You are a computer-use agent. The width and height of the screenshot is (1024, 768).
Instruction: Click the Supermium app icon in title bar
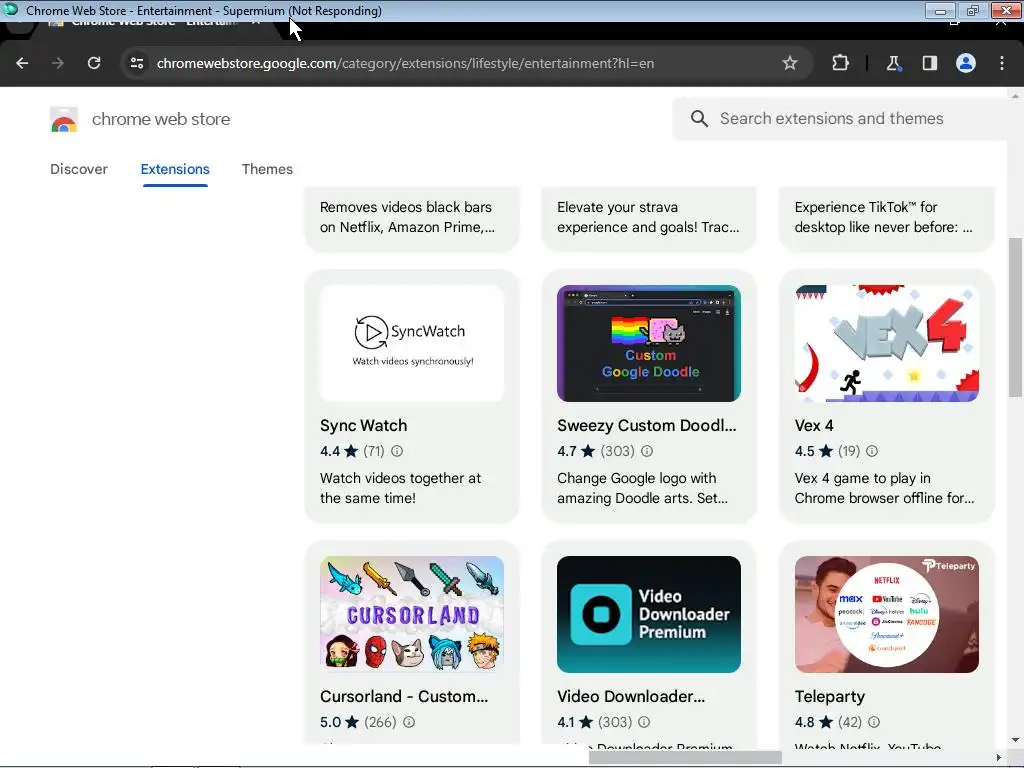10,10
